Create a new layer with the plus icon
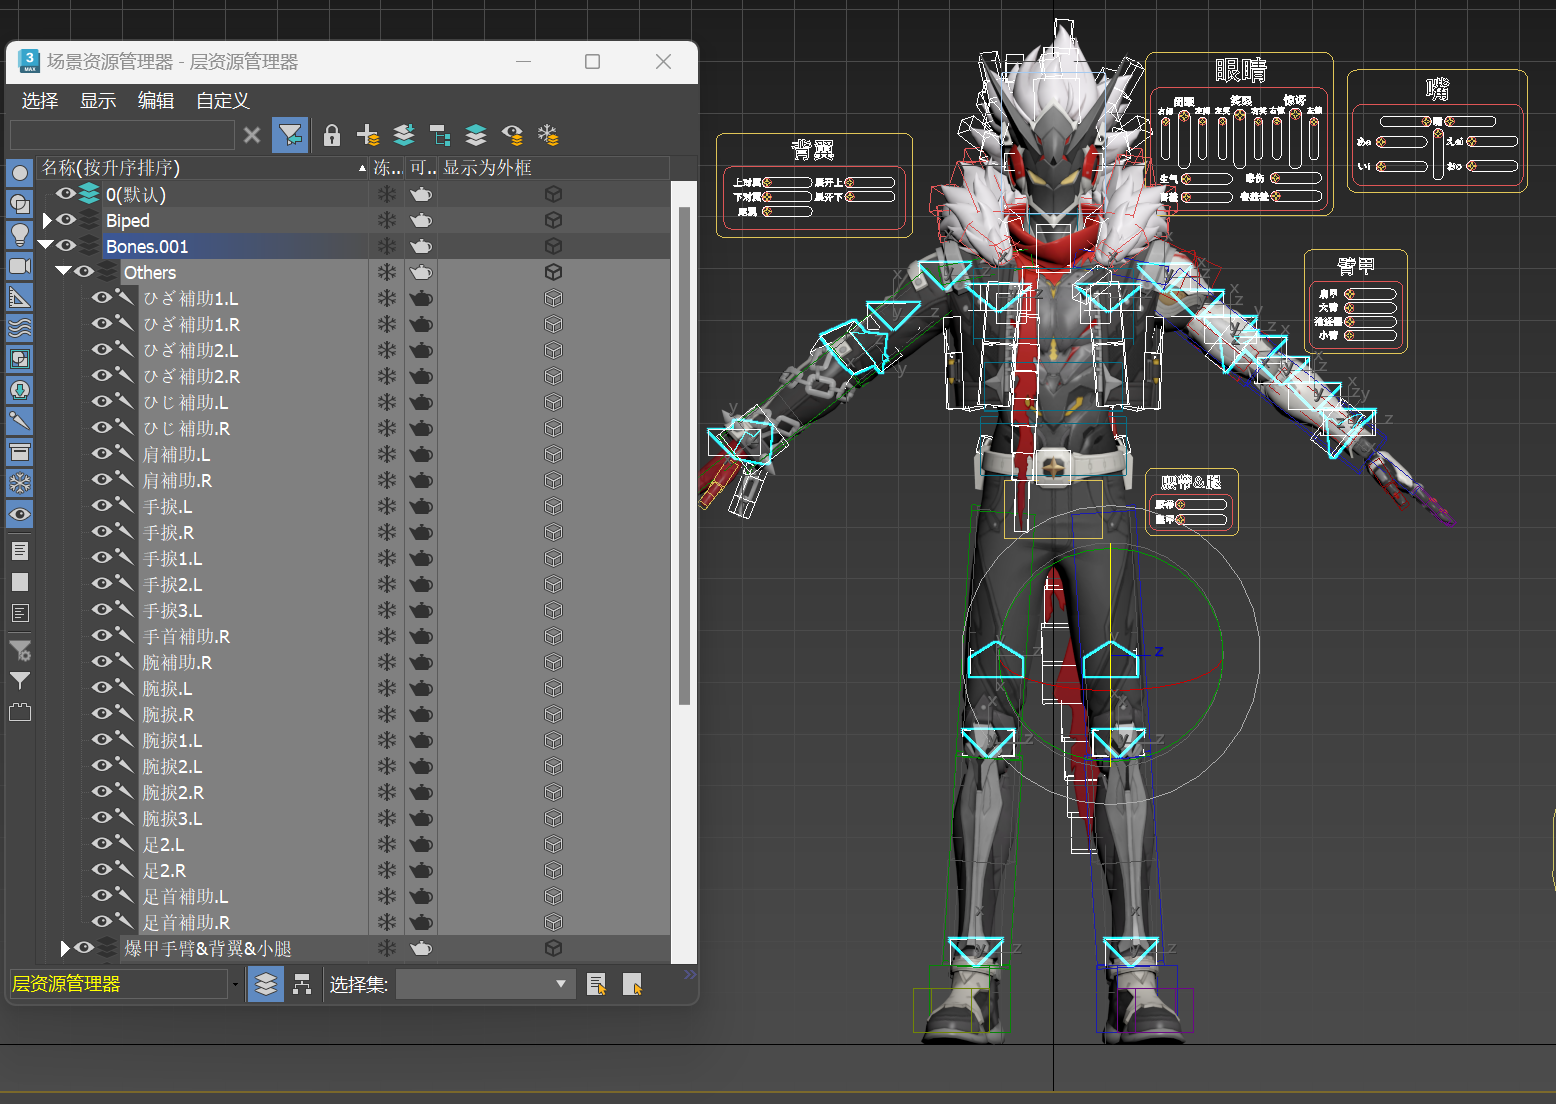This screenshot has height=1104, width=1556. (368, 135)
